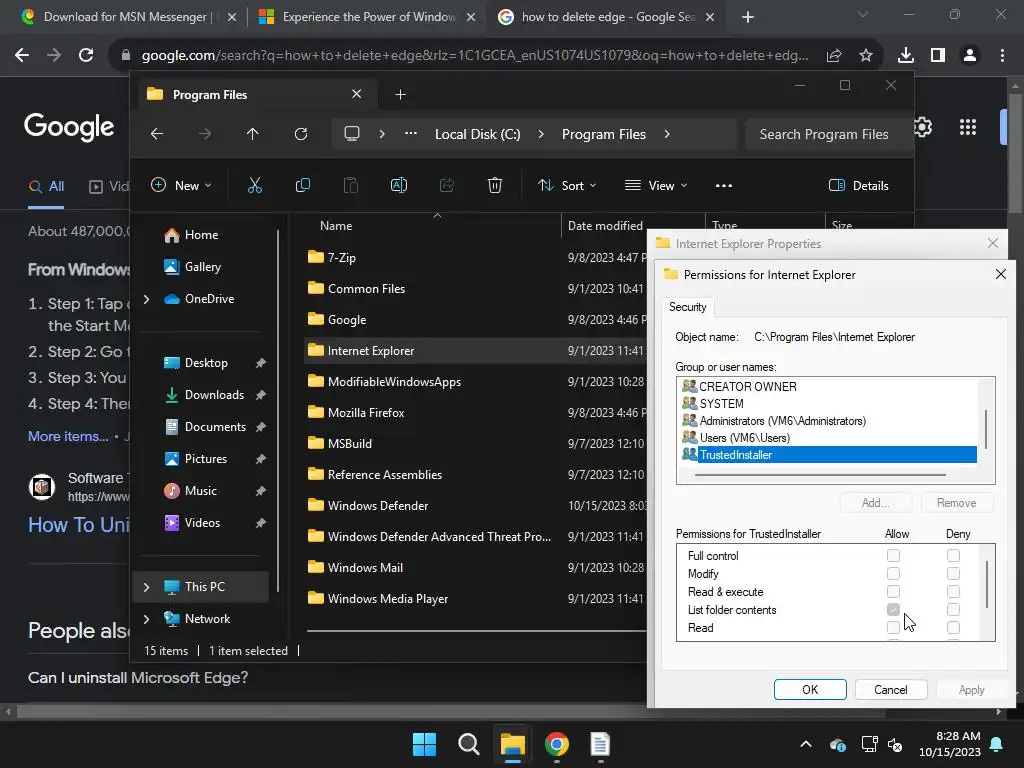1024x768 pixels.
Task: Check Deny for Full control
Action: [953, 556]
